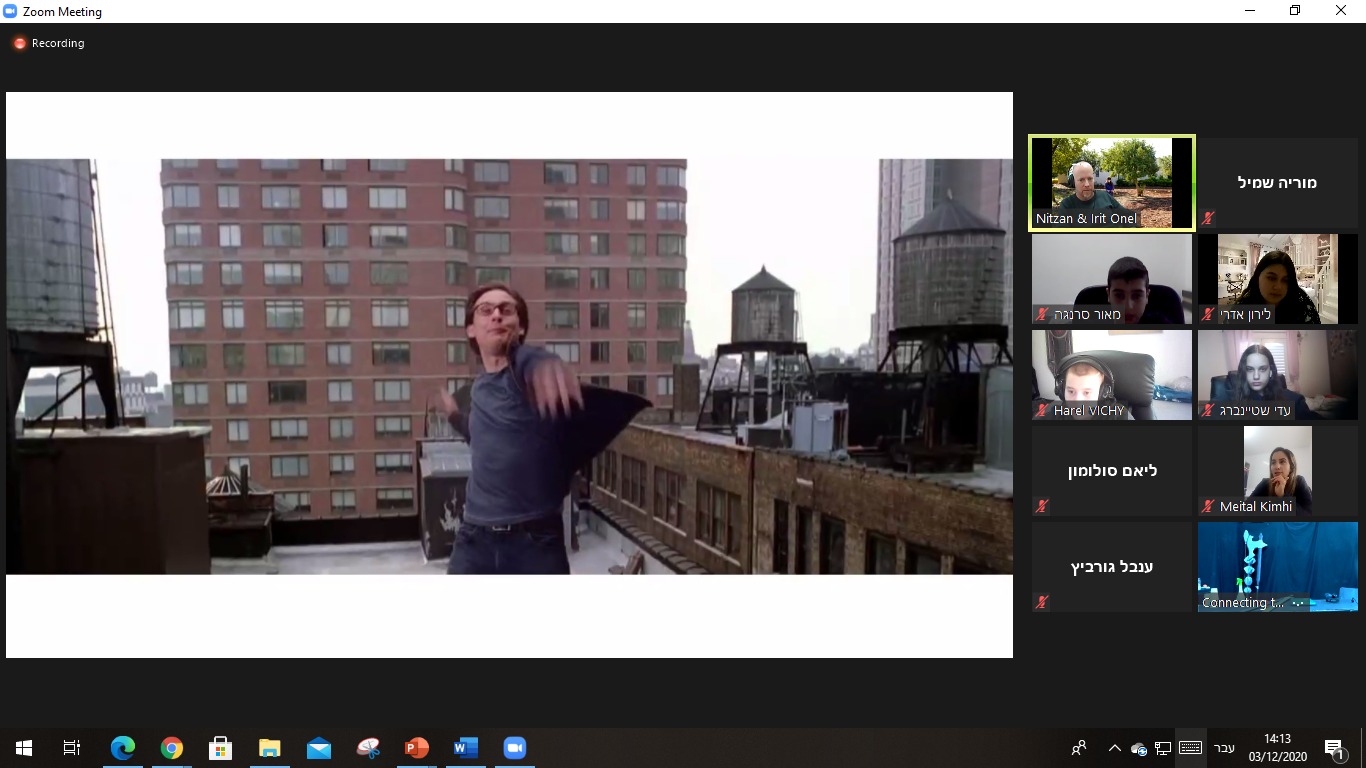
Task: Switch input language from עבר indicator
Action: pyautogui.click(x=1224, y=748)
